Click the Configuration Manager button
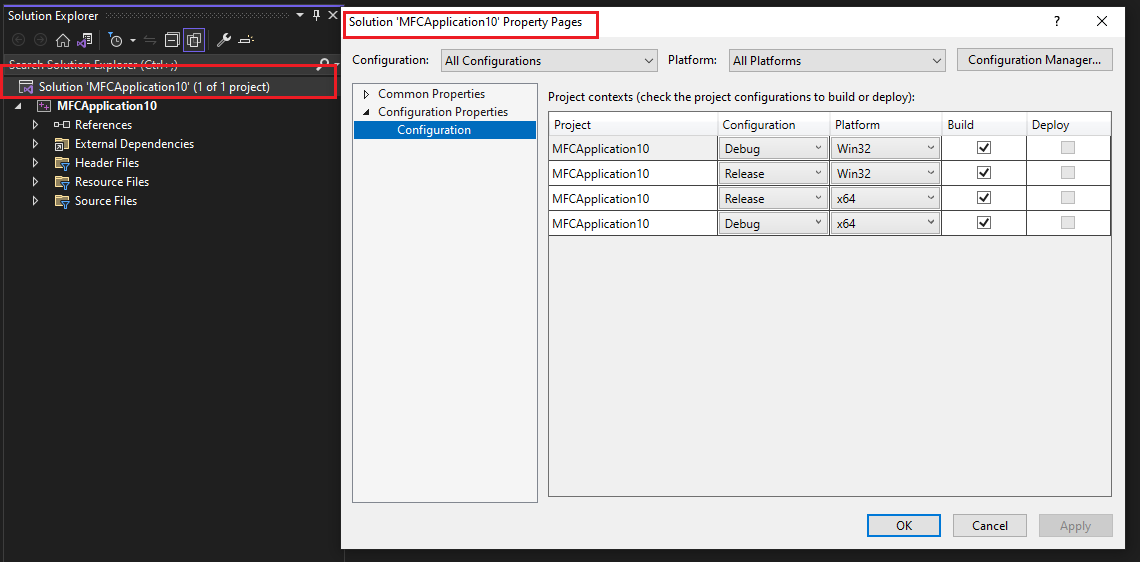The image size is (1140, 562). coord(1035,60)
